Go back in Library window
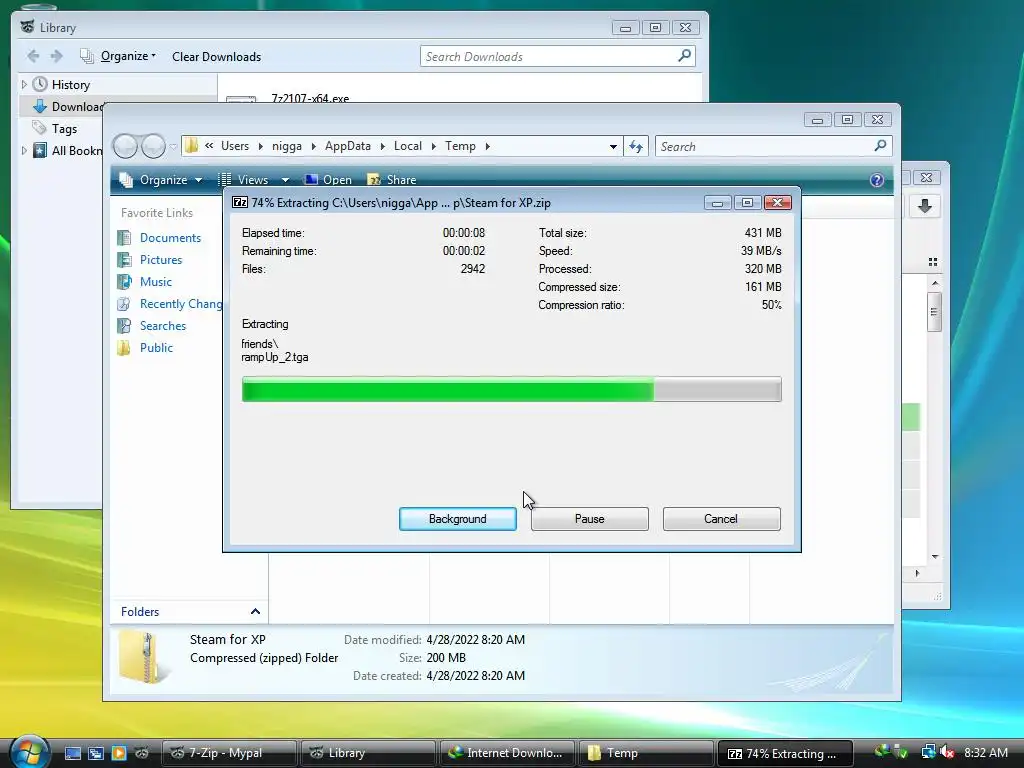 click(x=33, y=56)
